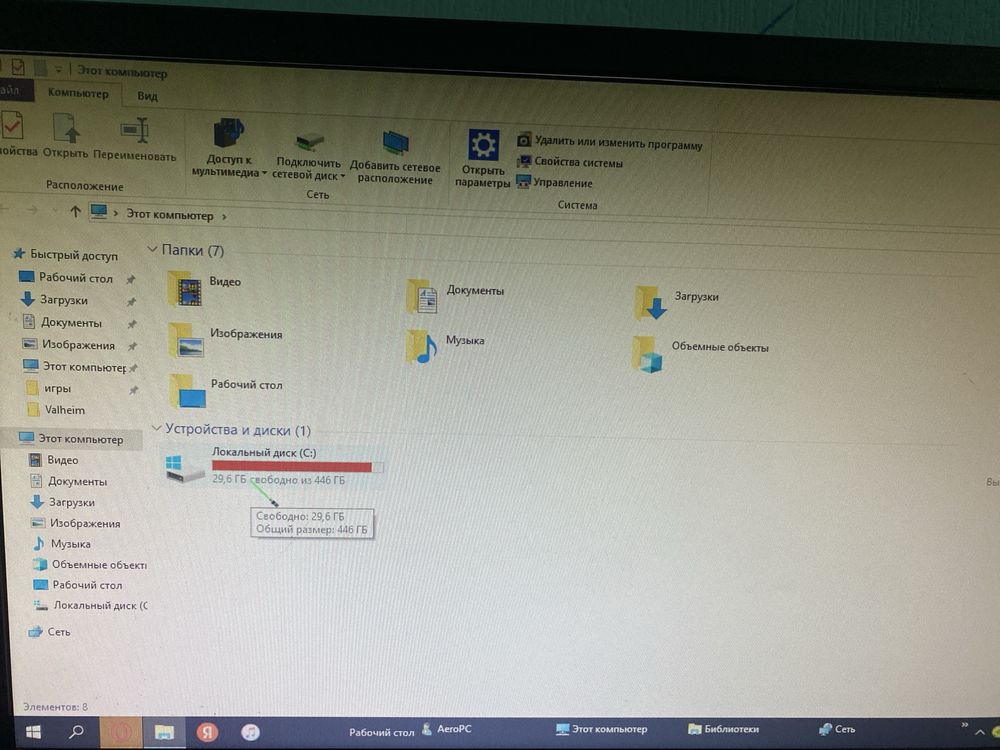Image resolution: width=1000 pixels, height=750 pixels.
Task: Click the Windows Start button
Action: (x=33, y=731)
